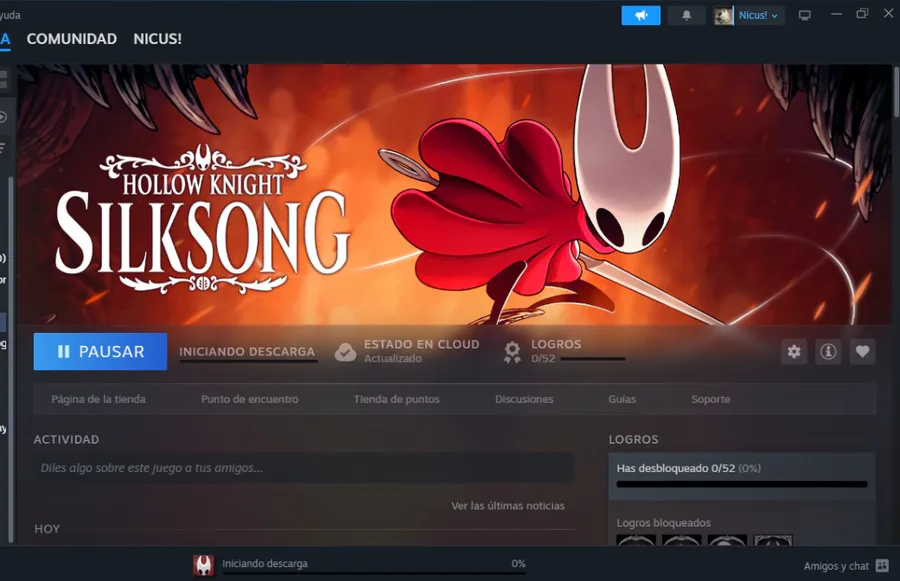Click the LOGROS heading above the achievements panel
This screenshot has width=900, height=581.
[634, 439]
